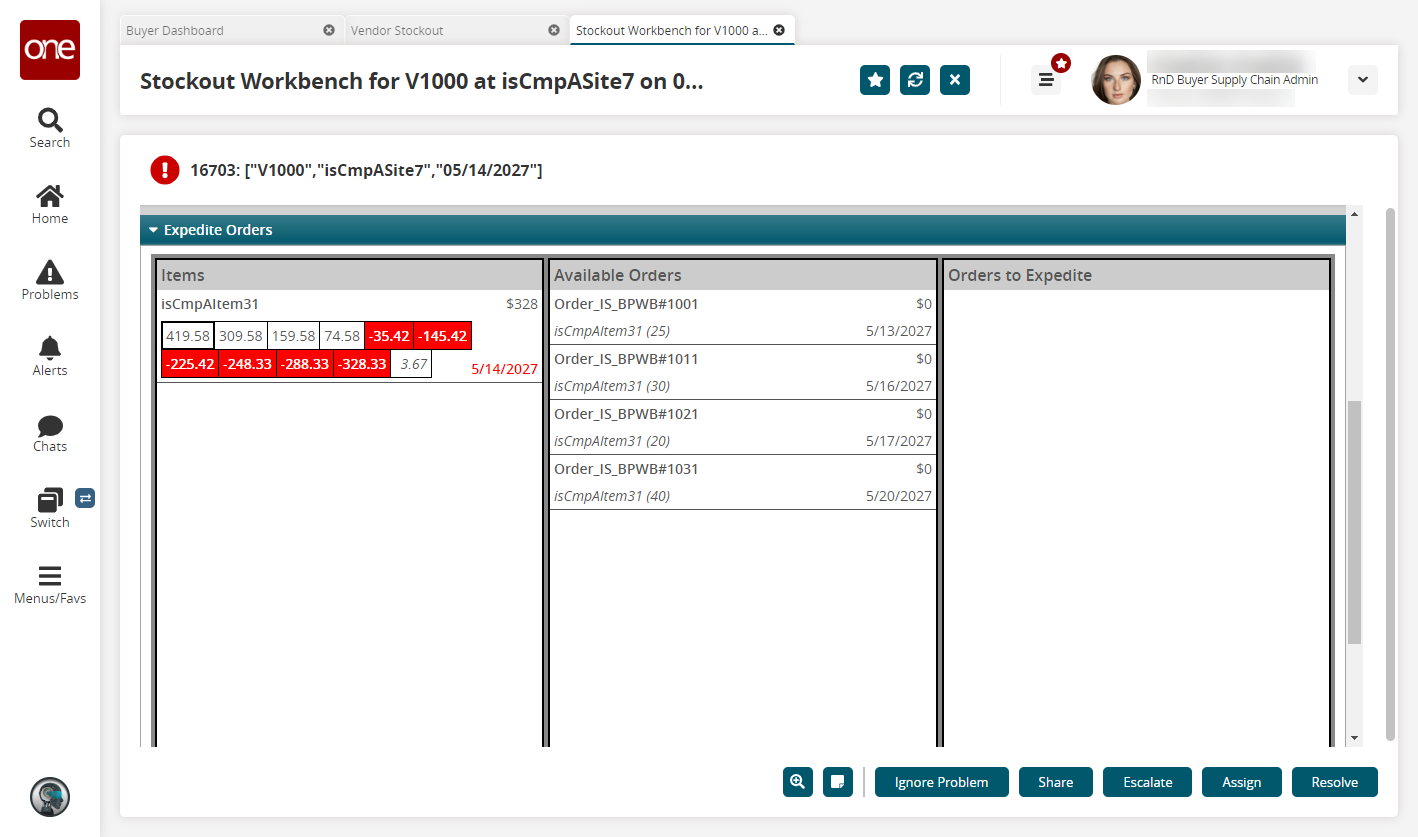Click the blue swap badge beside Switch
Screen dimensions: 1418x837
click(85, 497)
